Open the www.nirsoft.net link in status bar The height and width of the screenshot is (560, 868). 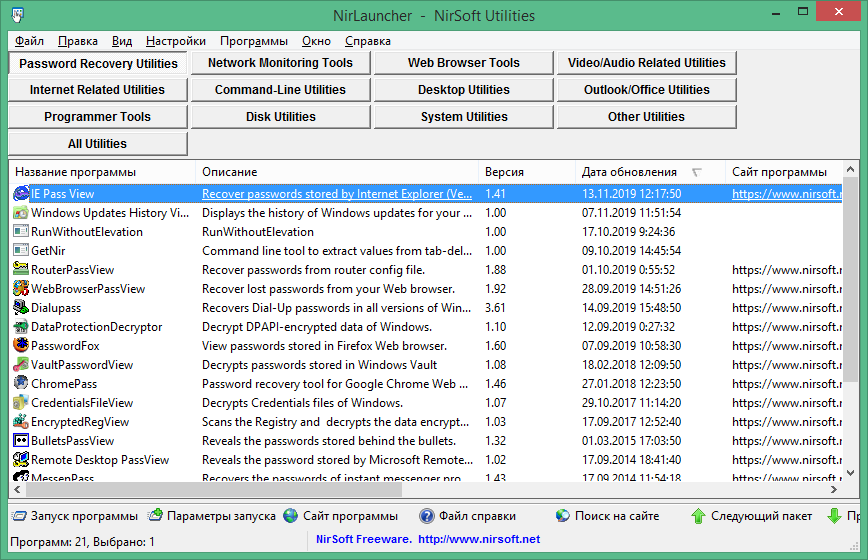(x=478, y=540)
